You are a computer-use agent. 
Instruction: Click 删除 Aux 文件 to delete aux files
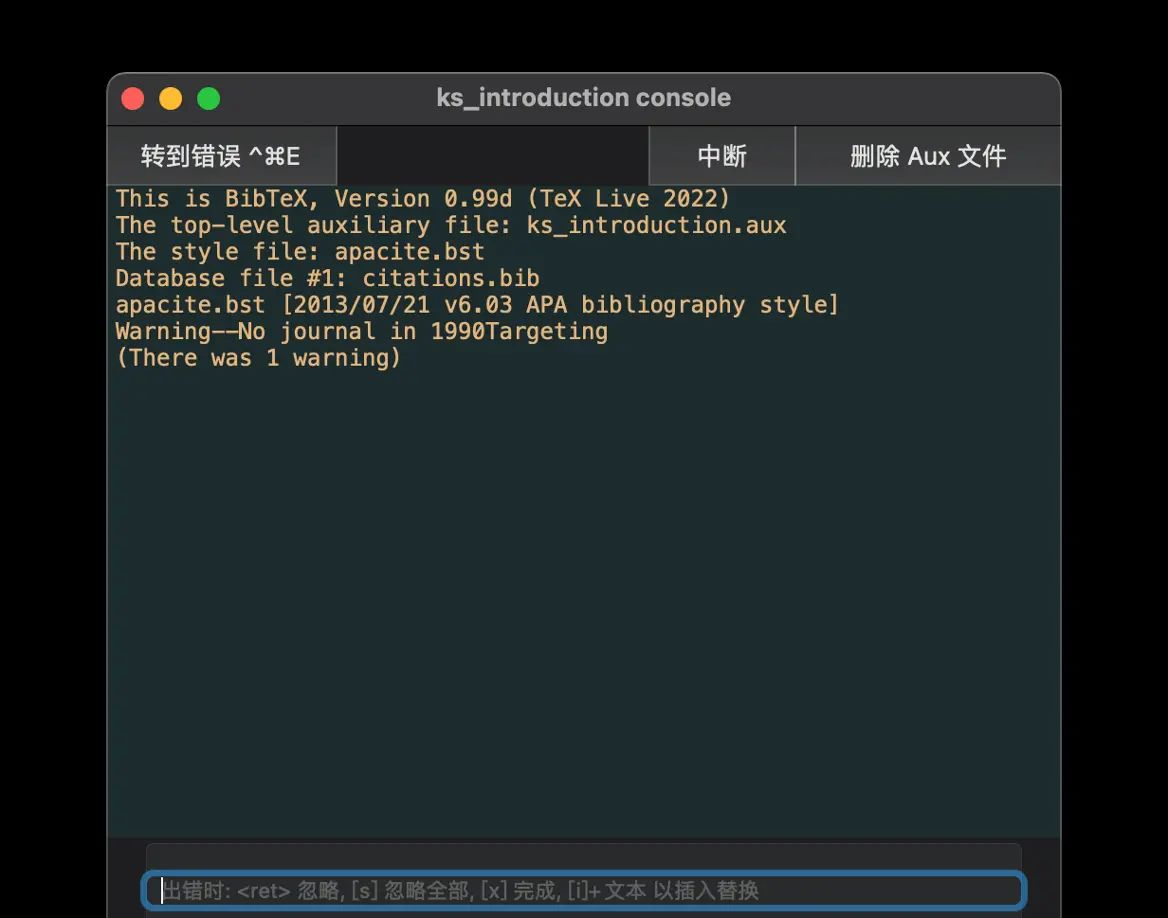928,155
